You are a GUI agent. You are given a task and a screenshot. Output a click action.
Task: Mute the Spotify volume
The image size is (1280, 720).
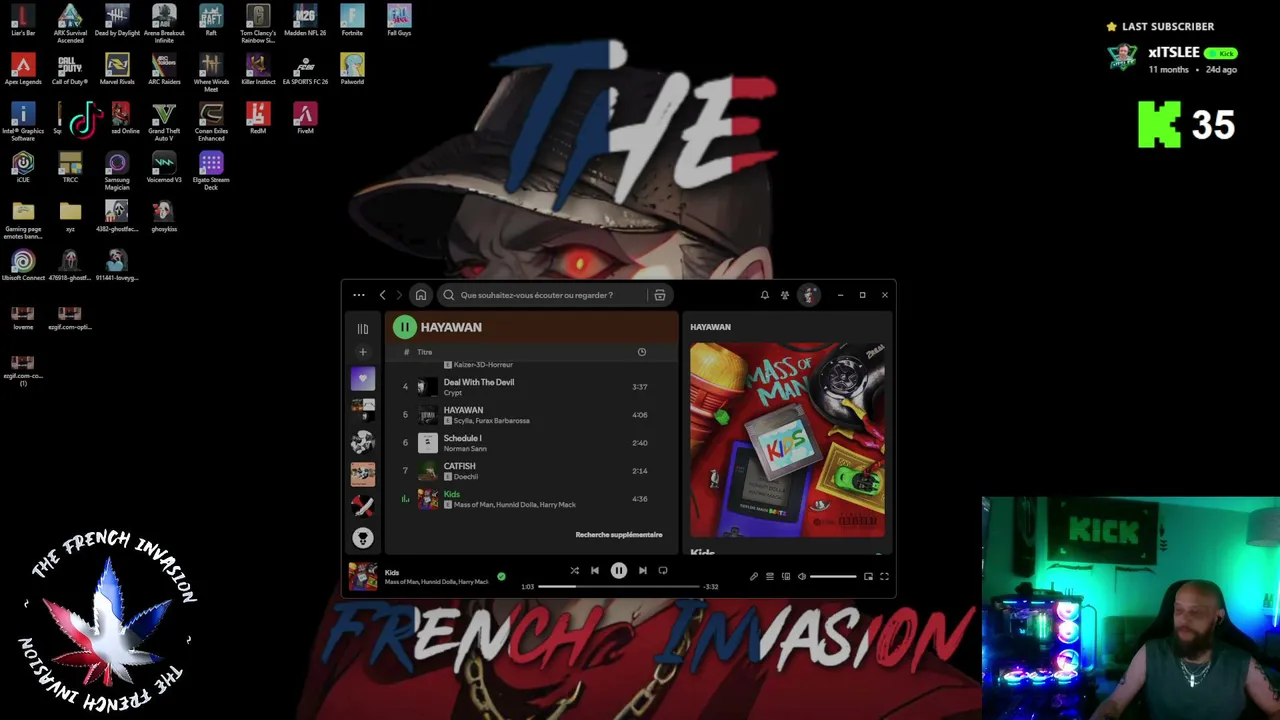pyautogui.click(x=801, y=577)
